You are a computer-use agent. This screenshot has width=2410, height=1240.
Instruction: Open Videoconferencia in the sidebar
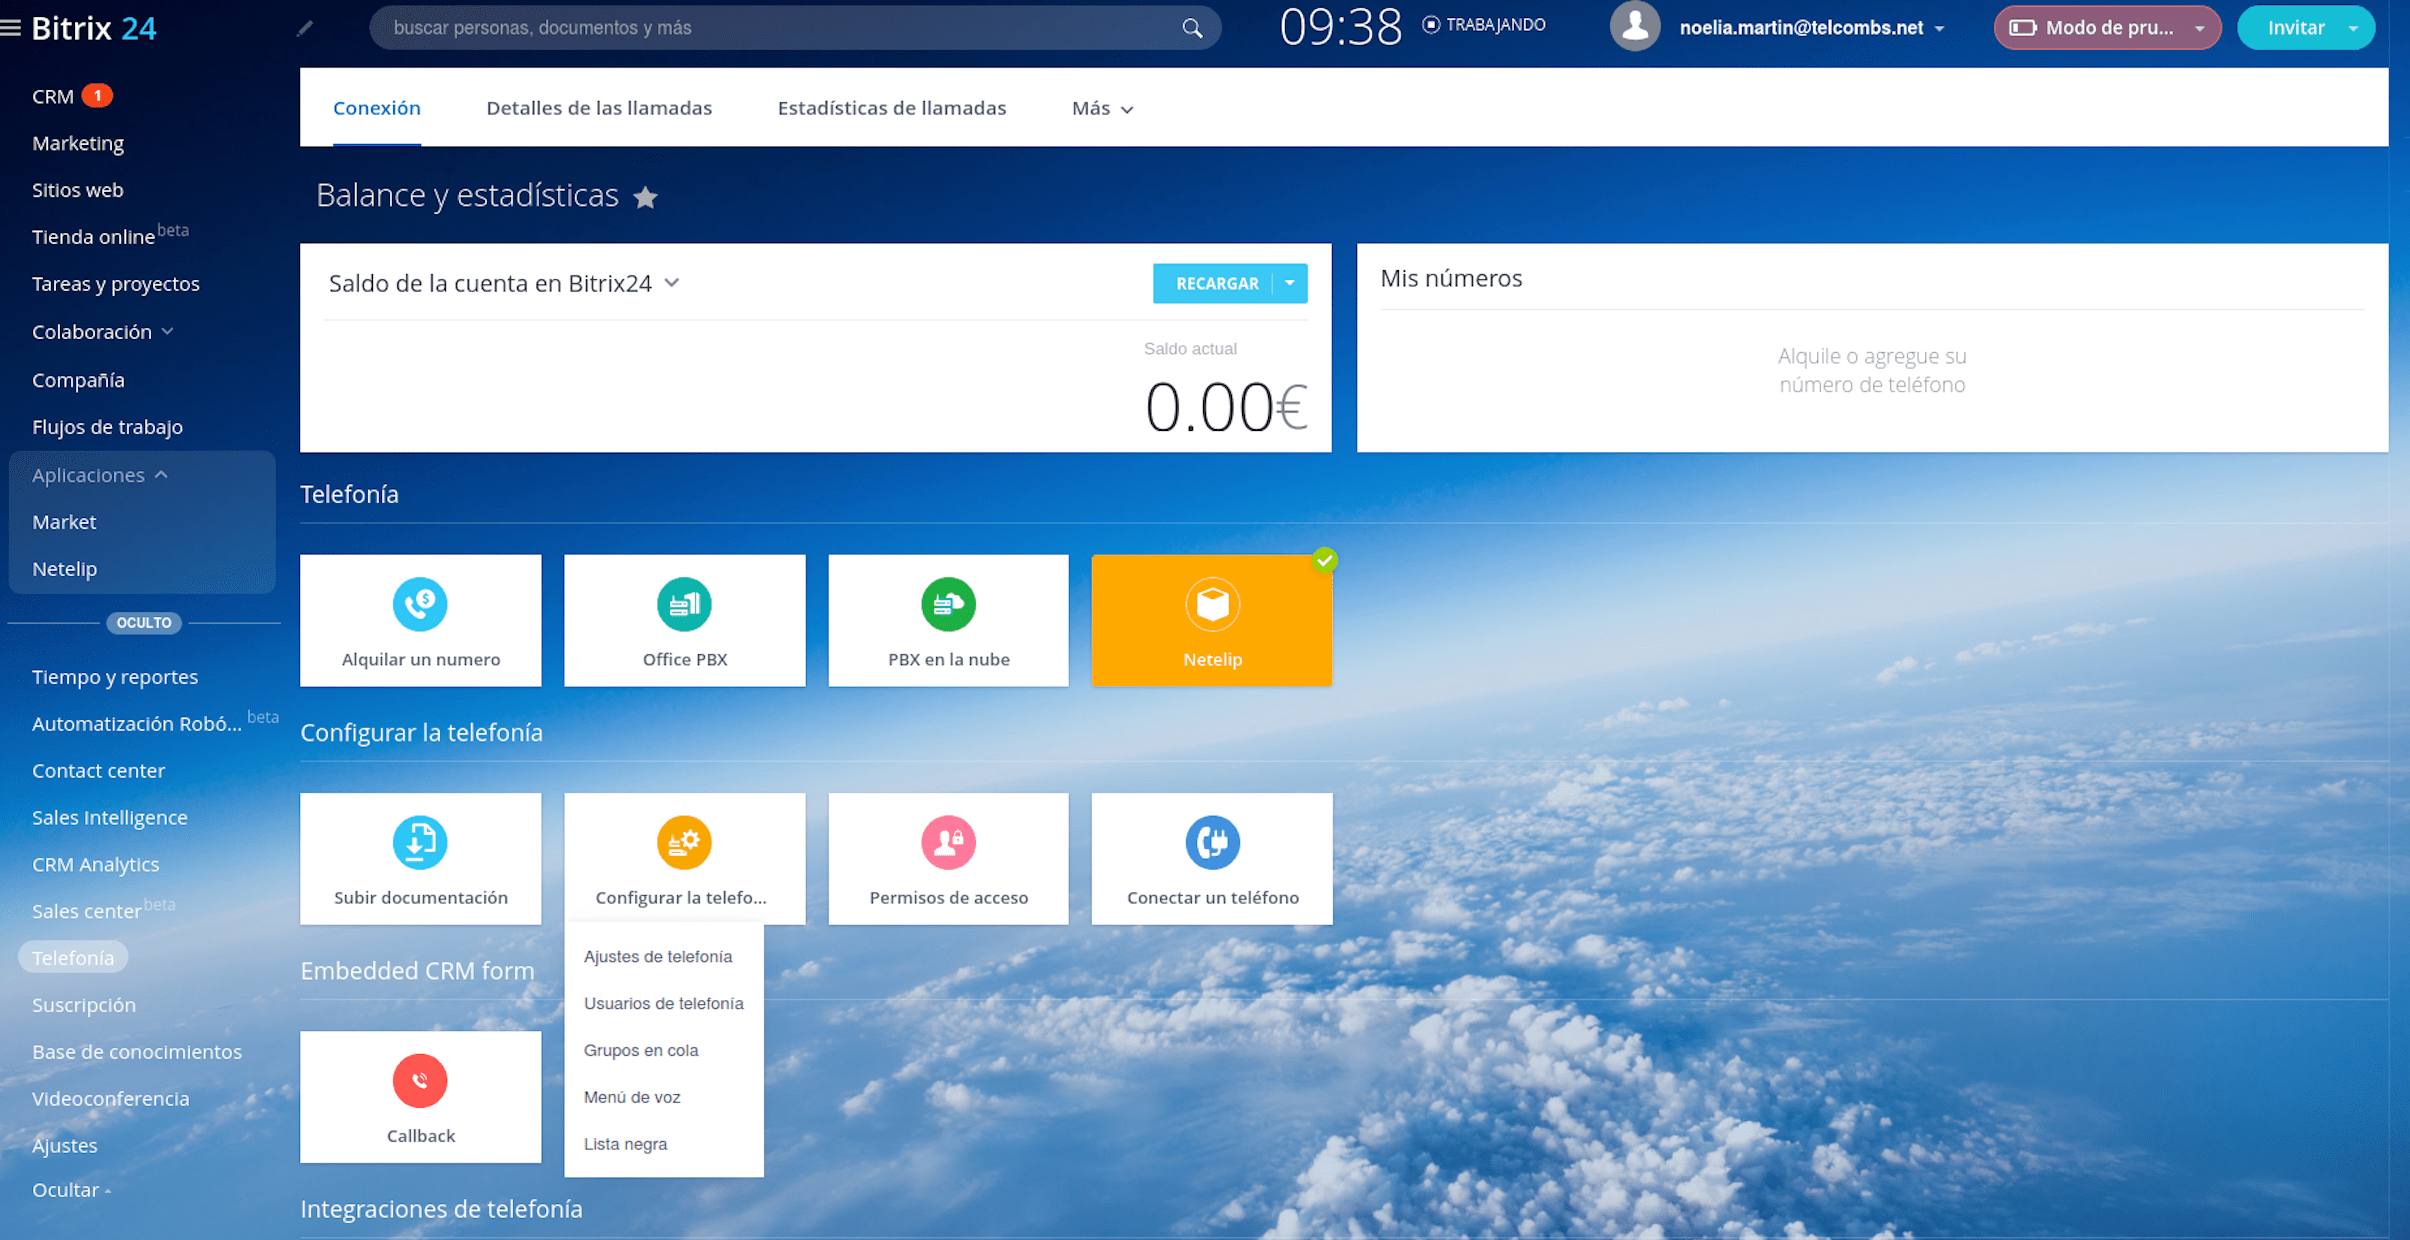click(x=111, y=1099)
